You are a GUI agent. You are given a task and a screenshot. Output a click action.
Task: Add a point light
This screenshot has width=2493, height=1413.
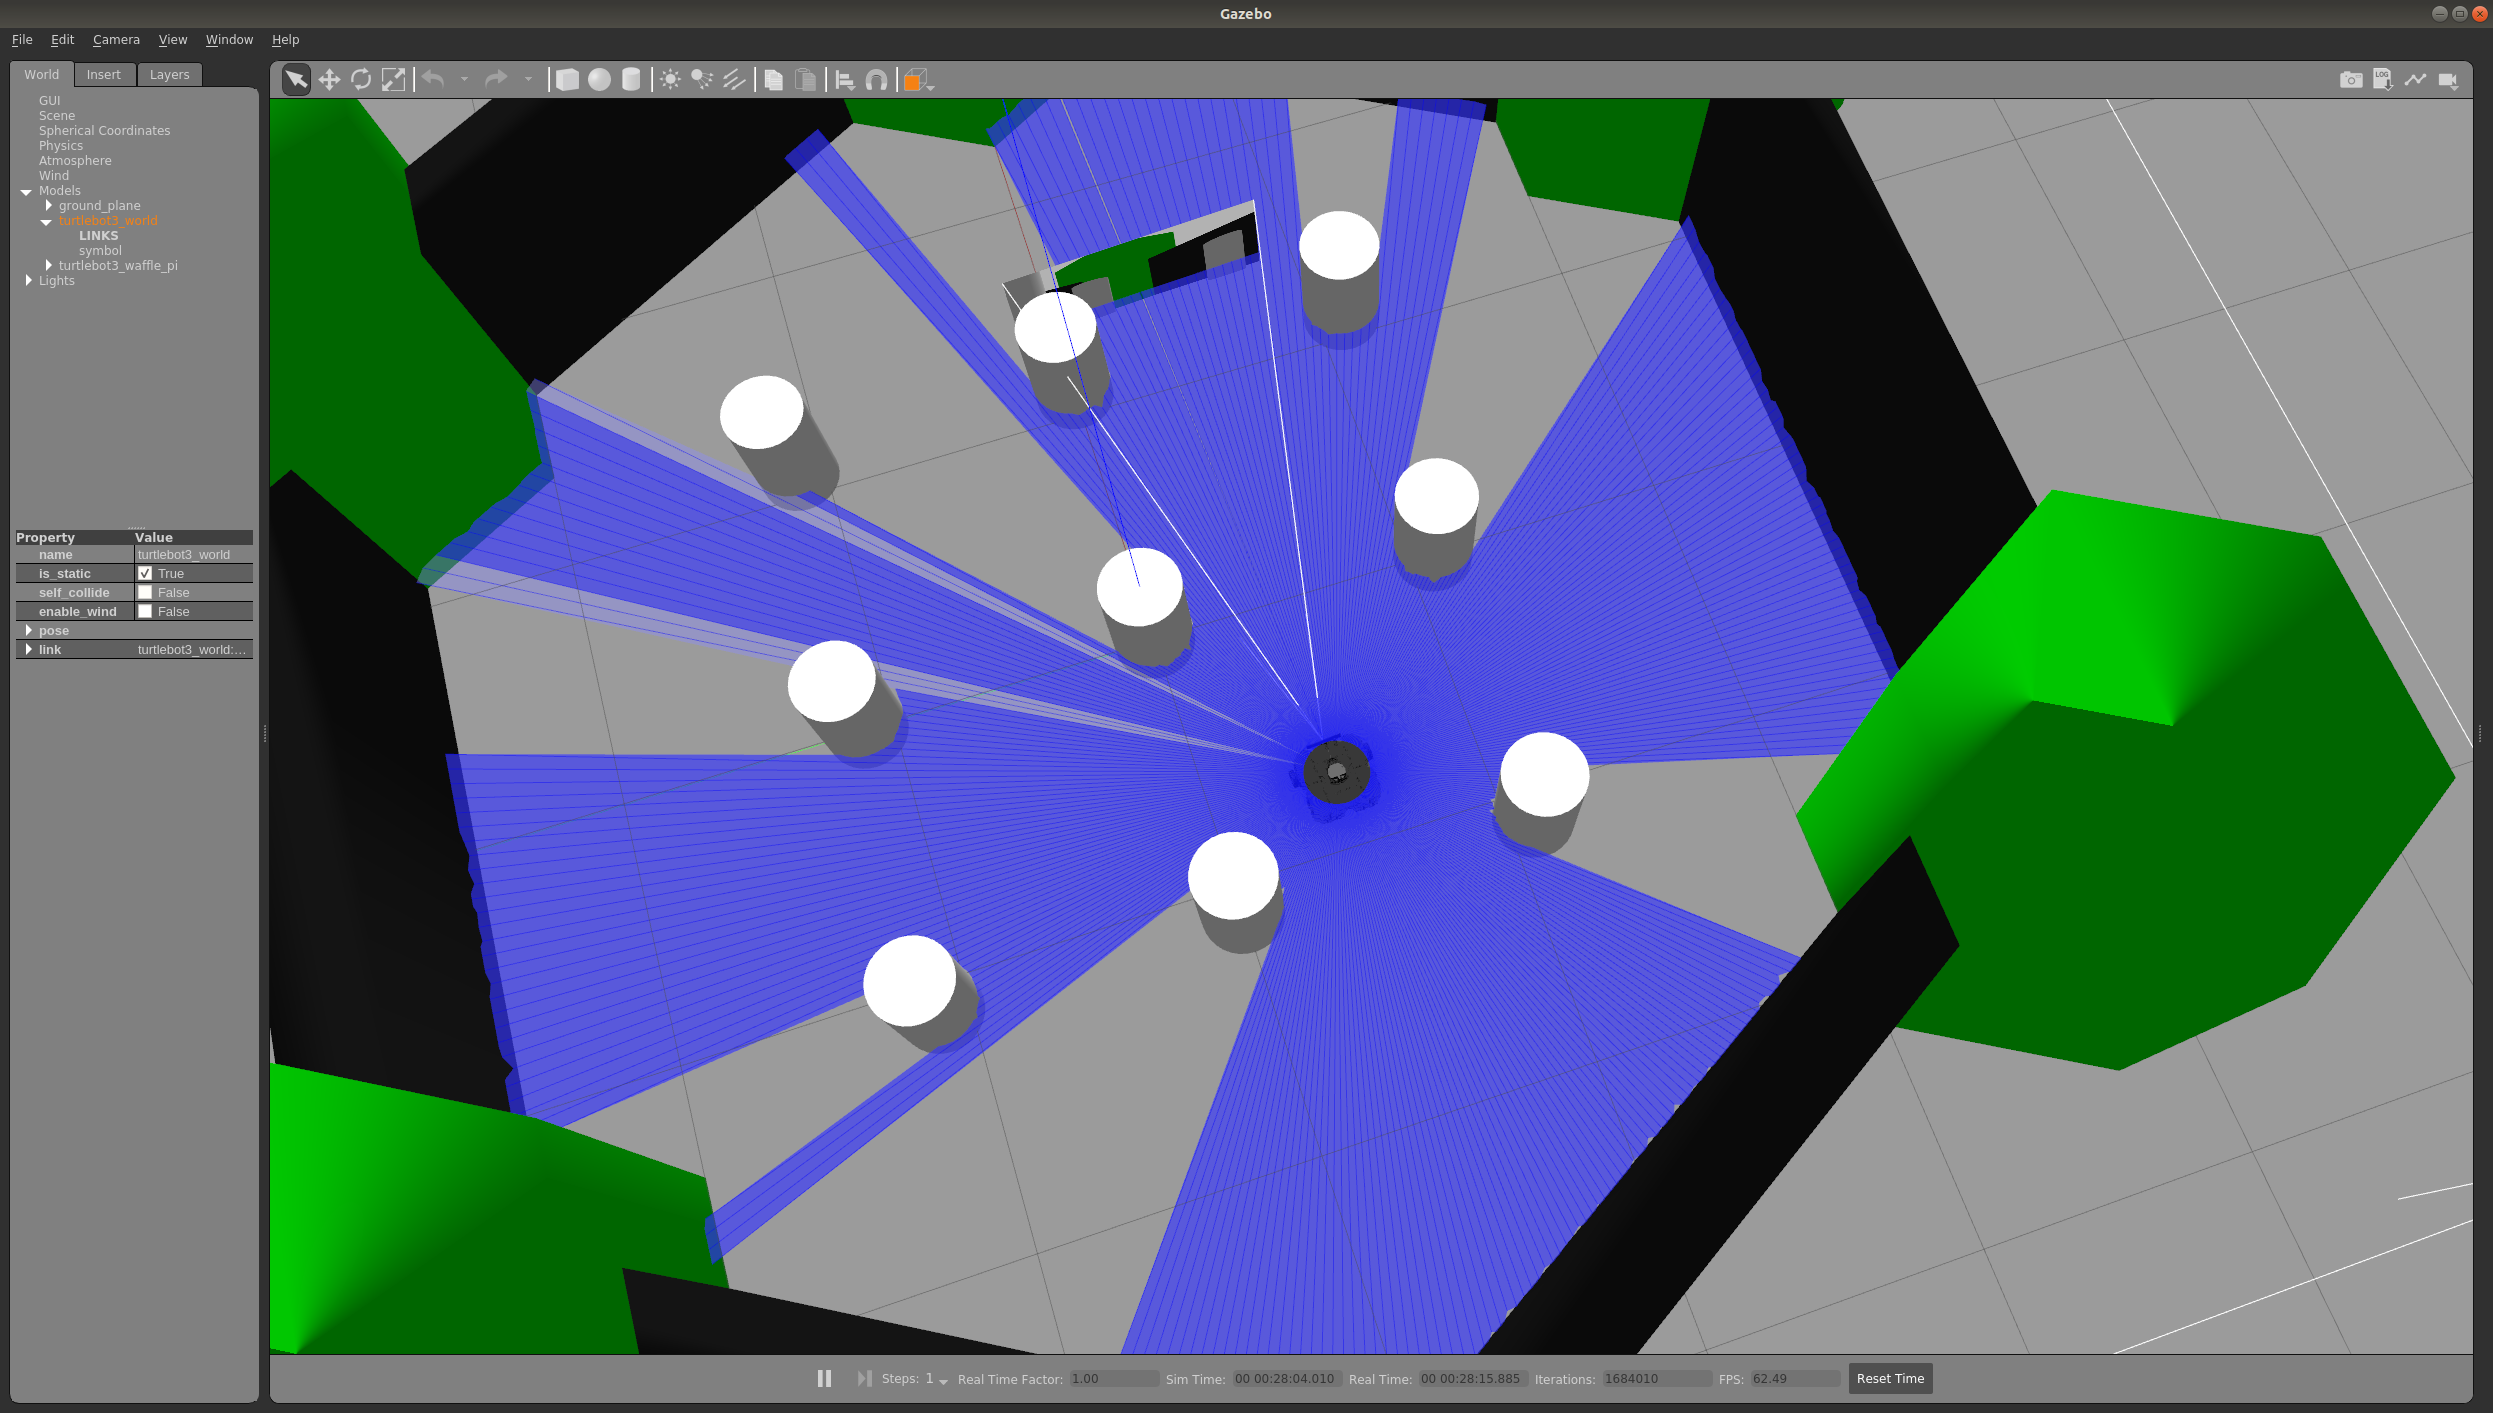point(670,80)
